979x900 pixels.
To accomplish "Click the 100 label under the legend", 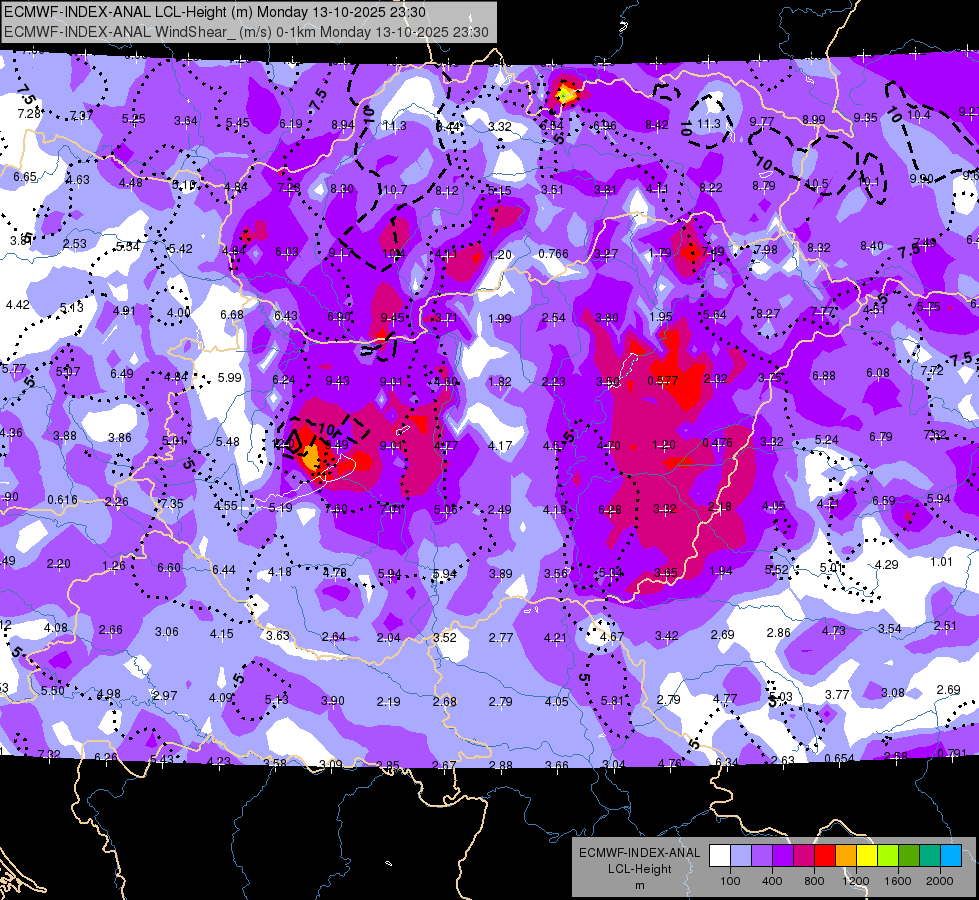I will pyautogui.click(x=729, y=880).
